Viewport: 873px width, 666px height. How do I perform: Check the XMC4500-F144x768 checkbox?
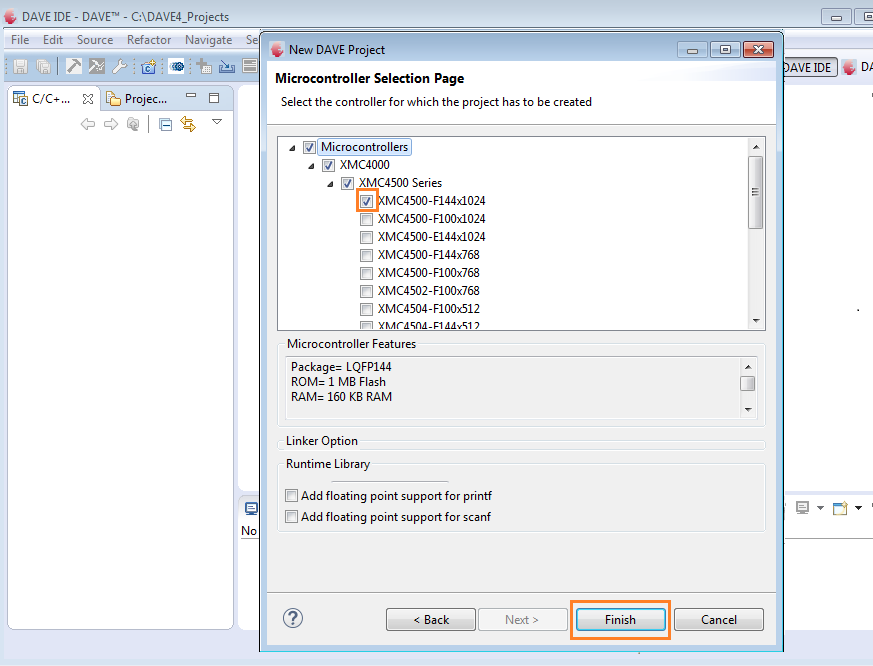tap(366, 255)
